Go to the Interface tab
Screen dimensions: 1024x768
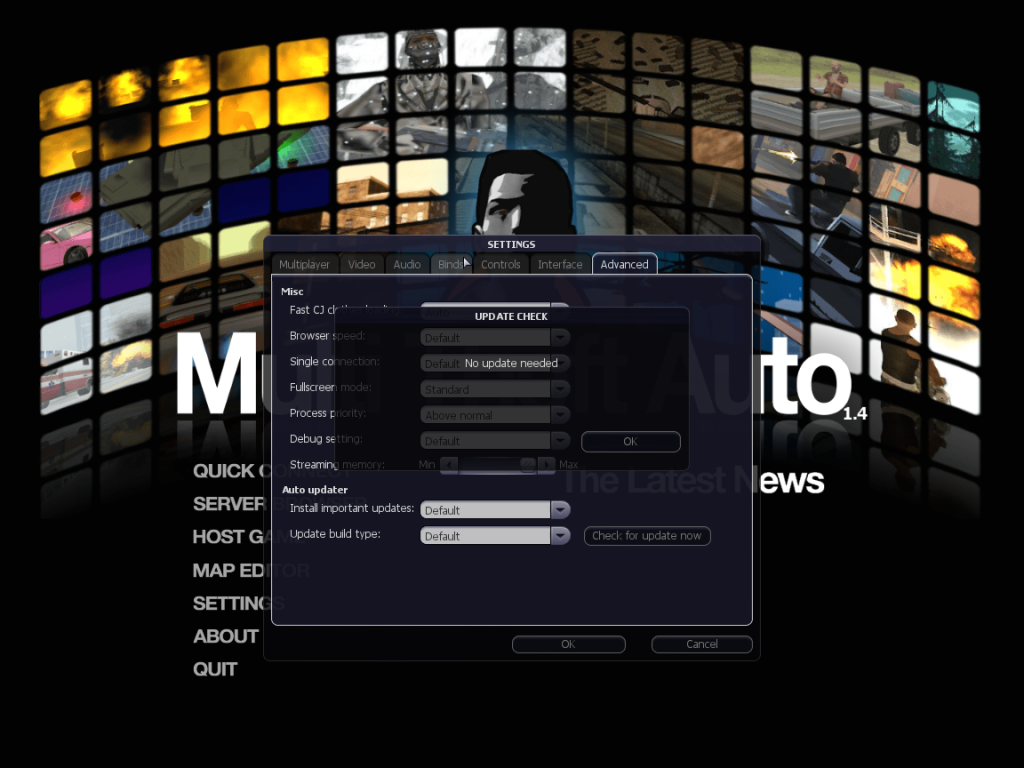click(560, 265)
